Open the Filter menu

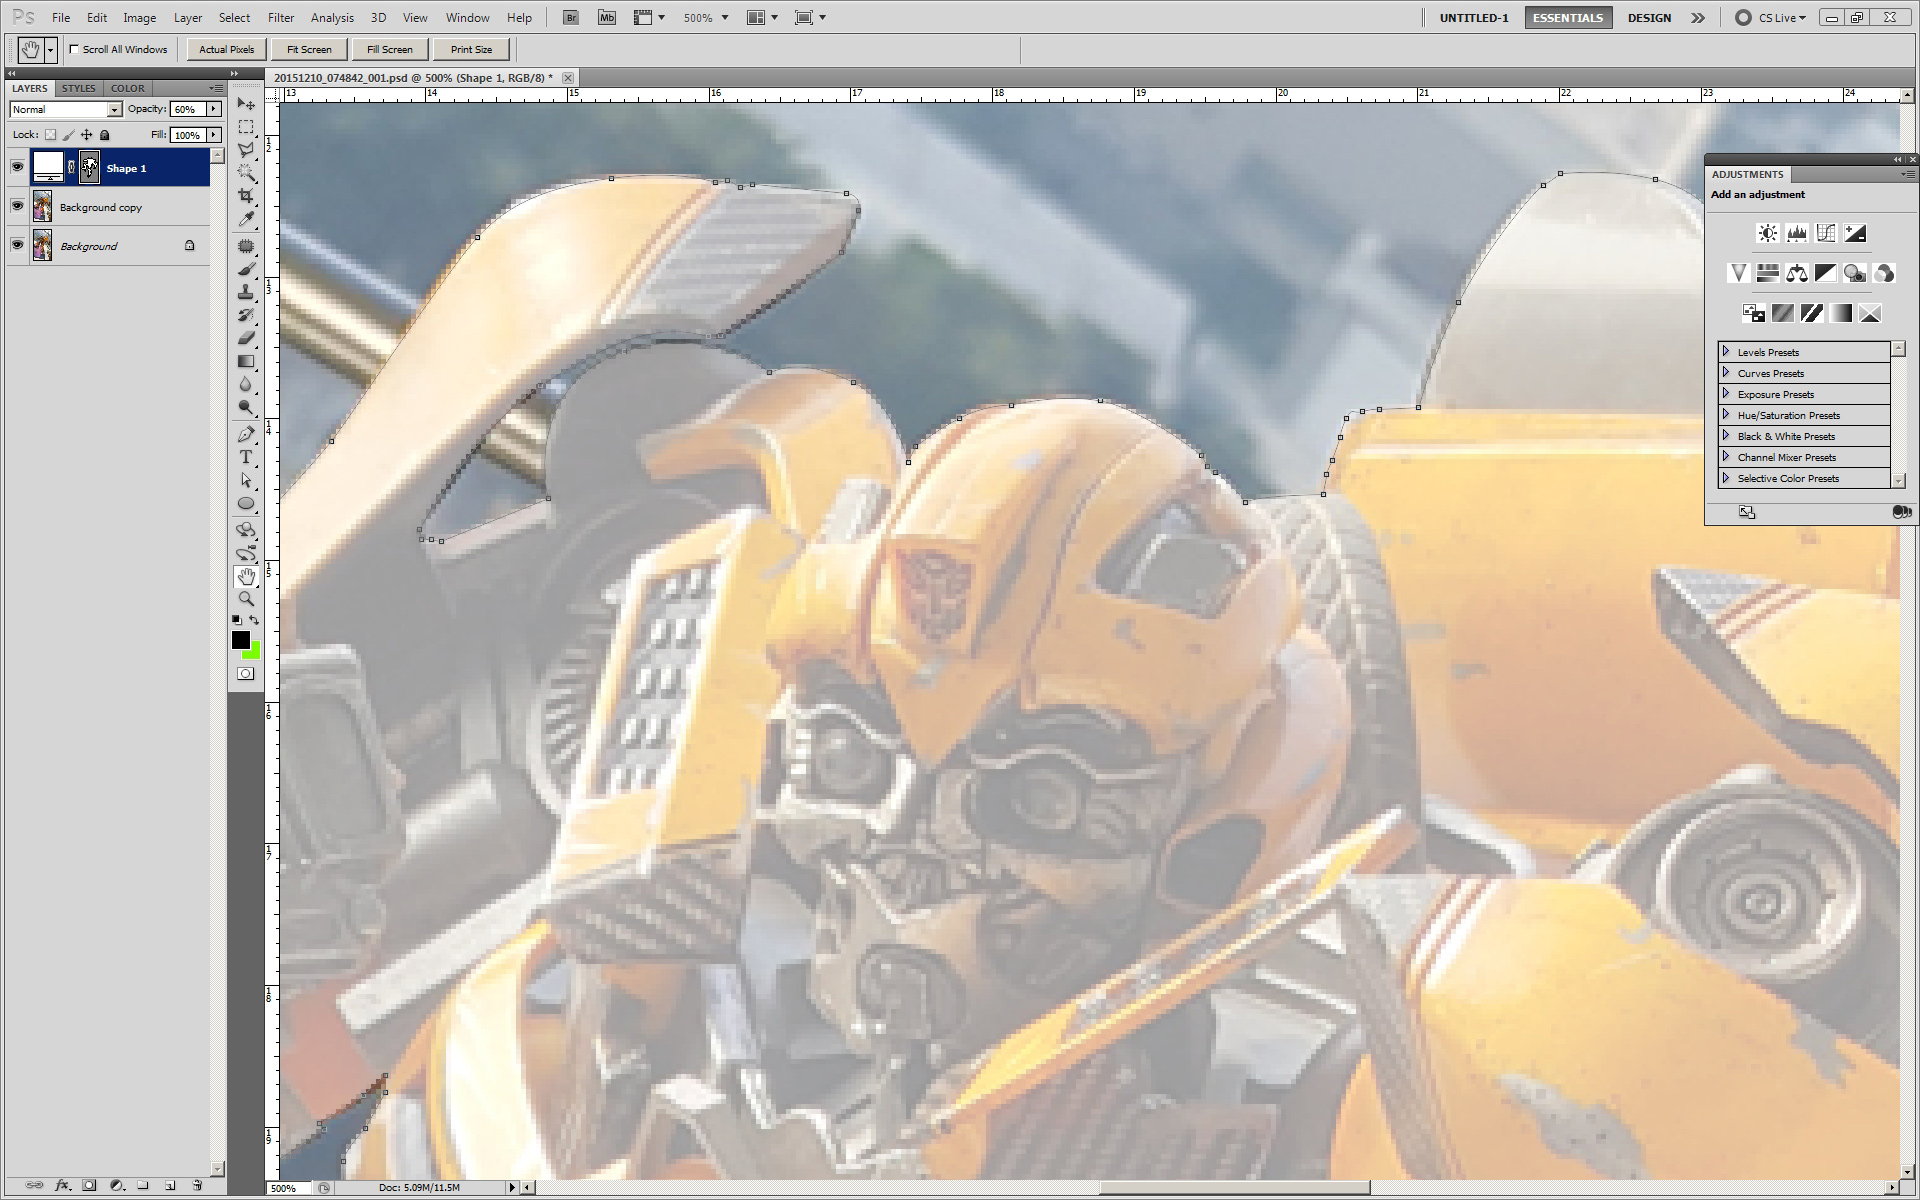click(281, 18)
